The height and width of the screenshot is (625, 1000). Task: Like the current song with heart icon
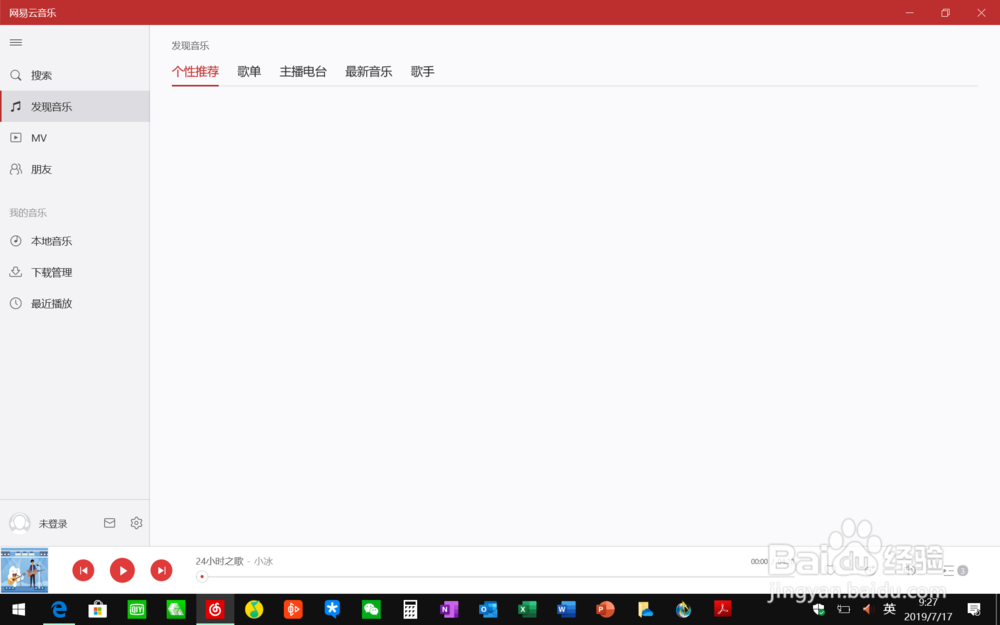(830, 570)
